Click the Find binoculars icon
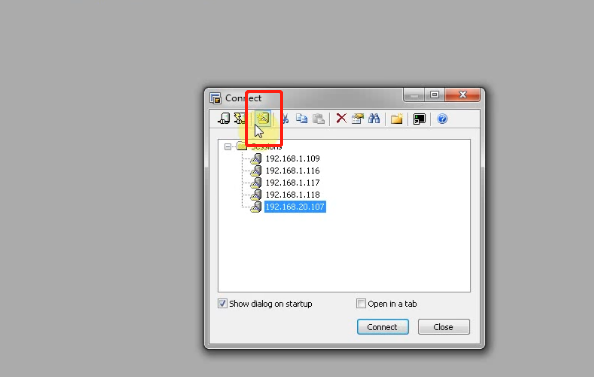This screenshot has height=377, width=594. pyautogui.click(x=374, y=119)
